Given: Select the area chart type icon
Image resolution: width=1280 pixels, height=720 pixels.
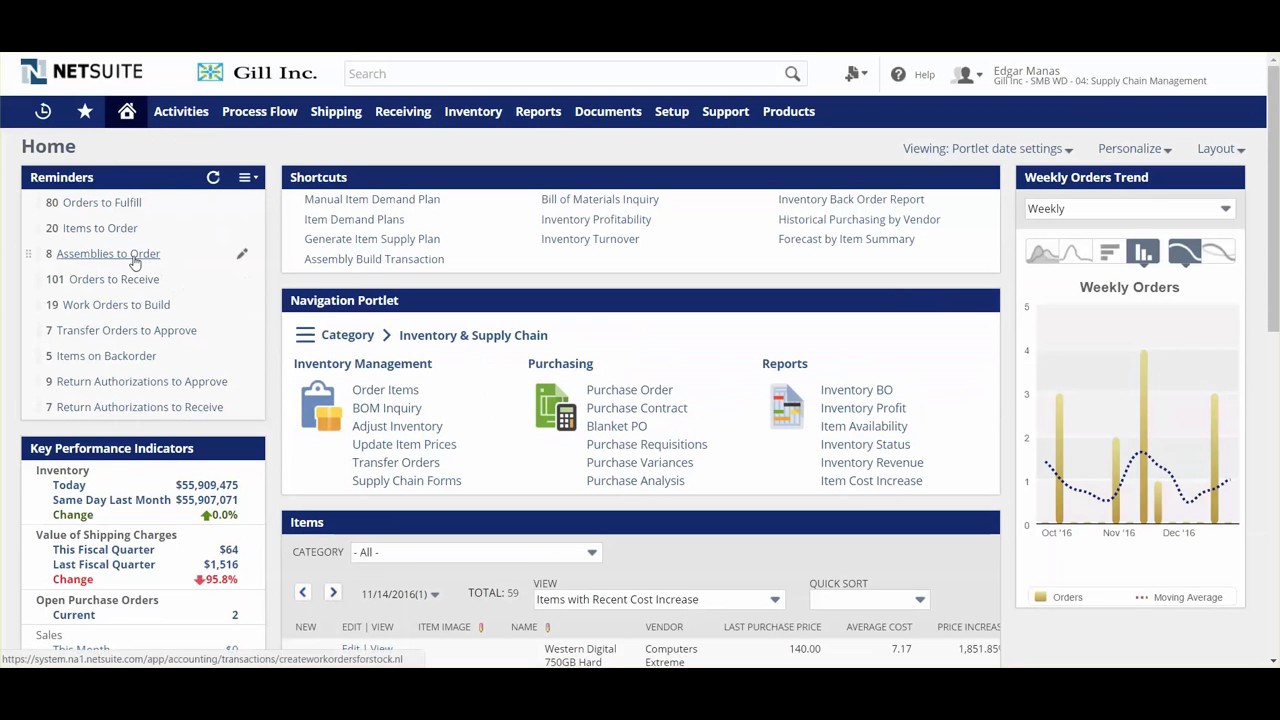Looking at the screenshot, I should pos(1041,252).
